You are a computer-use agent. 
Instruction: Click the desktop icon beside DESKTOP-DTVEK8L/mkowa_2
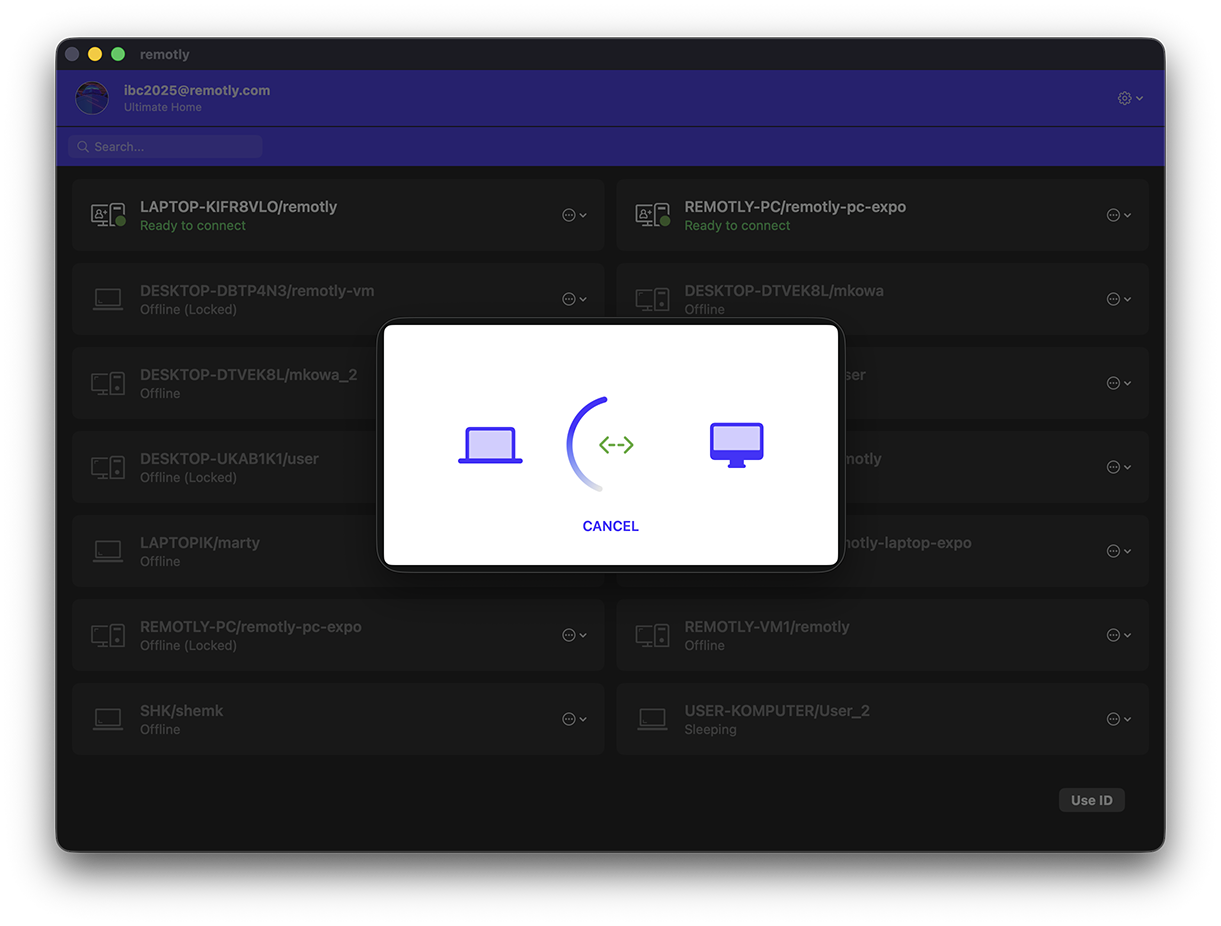[108, 383]
